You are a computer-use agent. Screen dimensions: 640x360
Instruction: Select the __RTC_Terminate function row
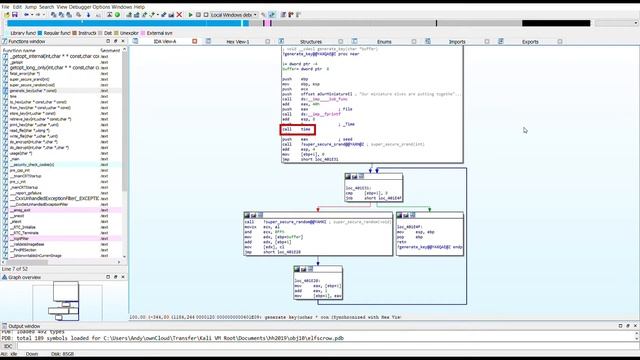point(61,233)
